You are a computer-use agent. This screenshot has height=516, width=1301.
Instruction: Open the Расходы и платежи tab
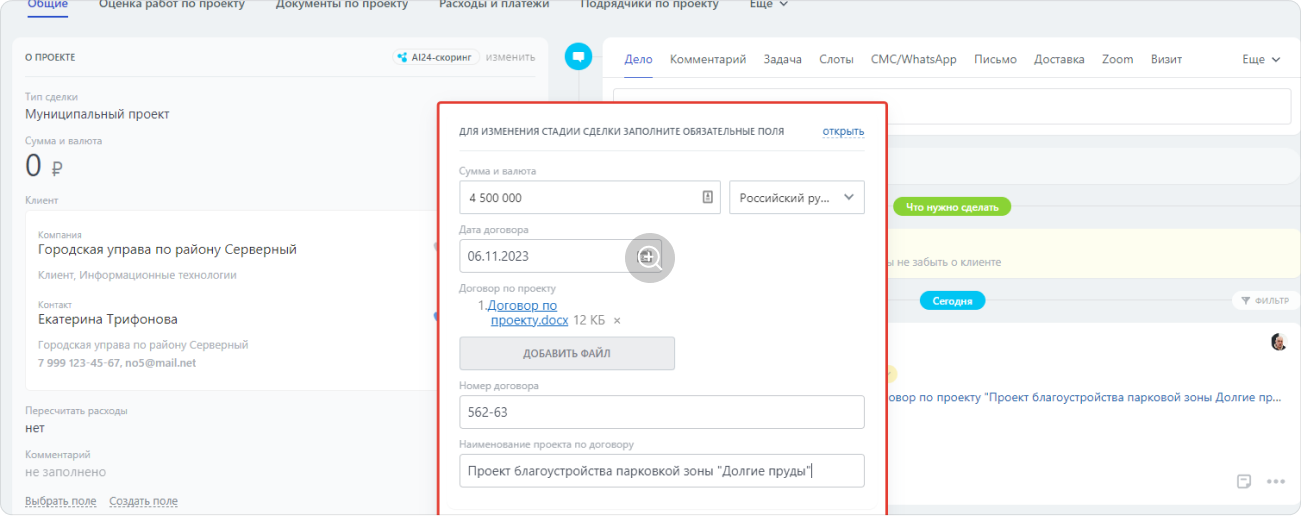pos(494,4)
